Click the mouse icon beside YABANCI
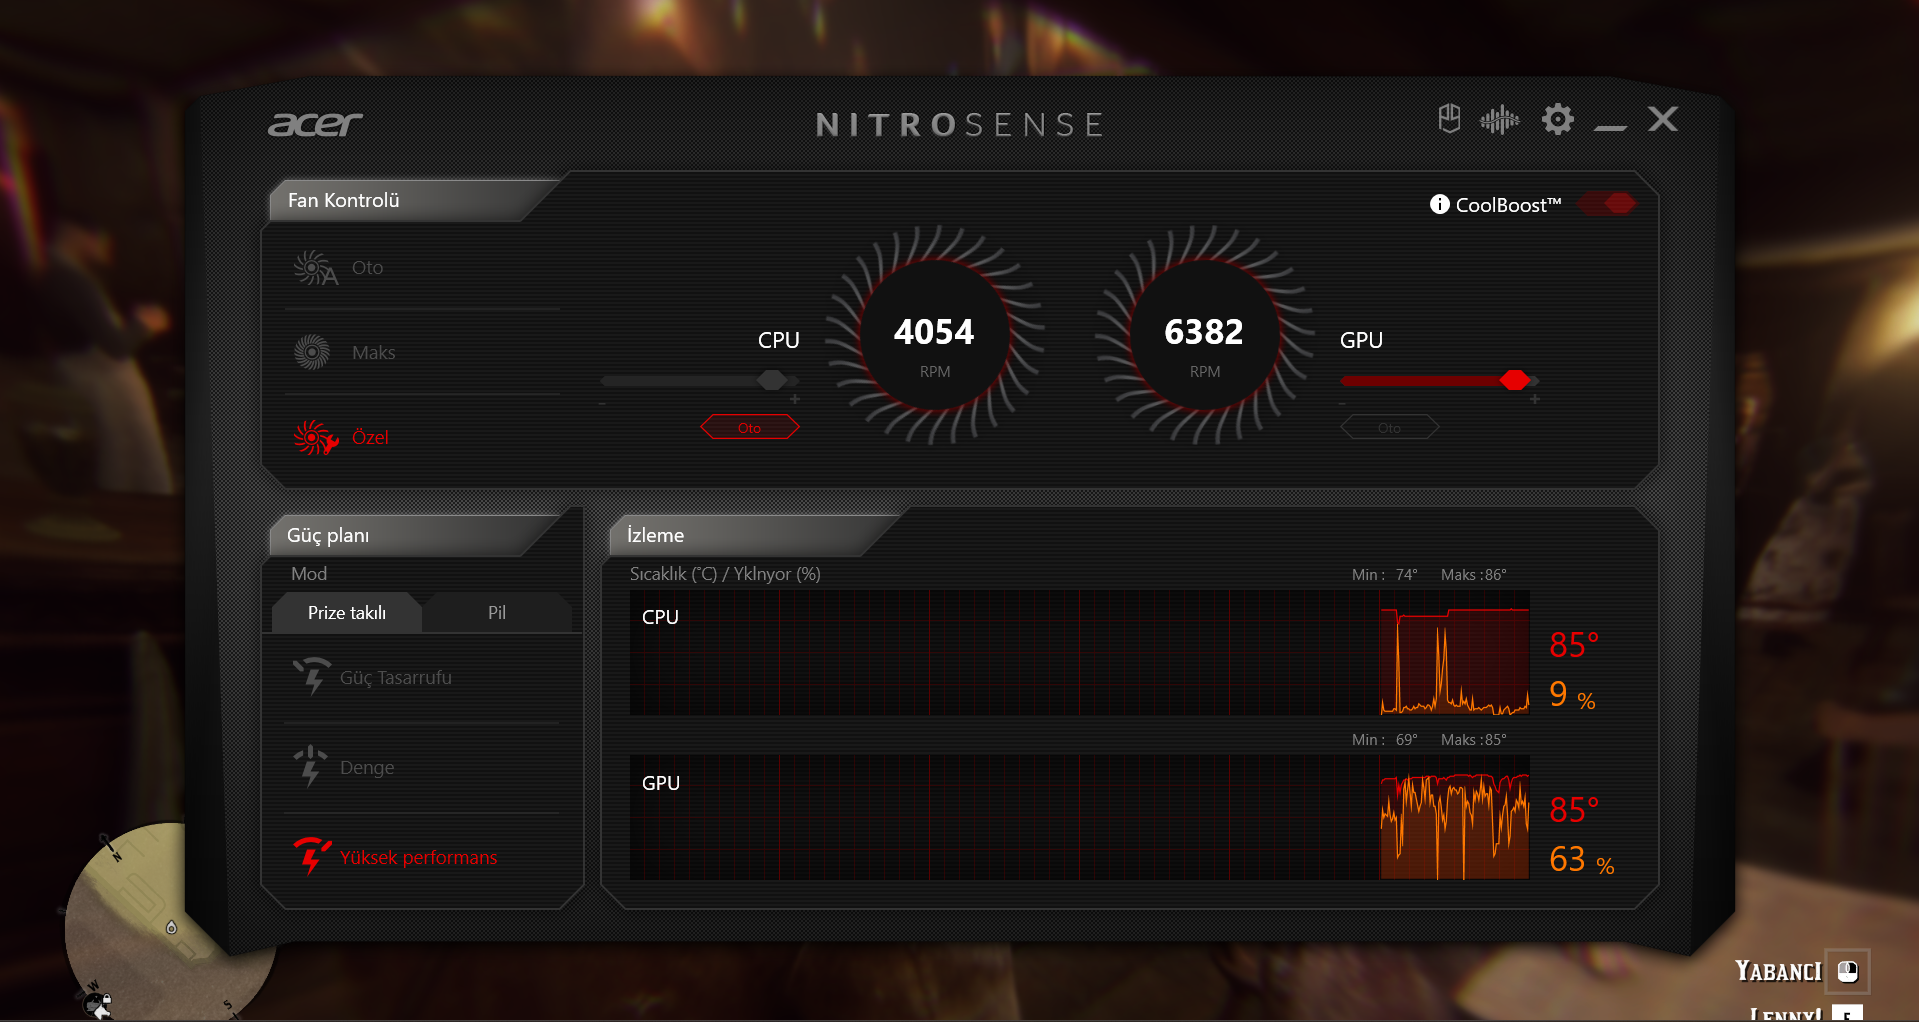 (1848, 971)
